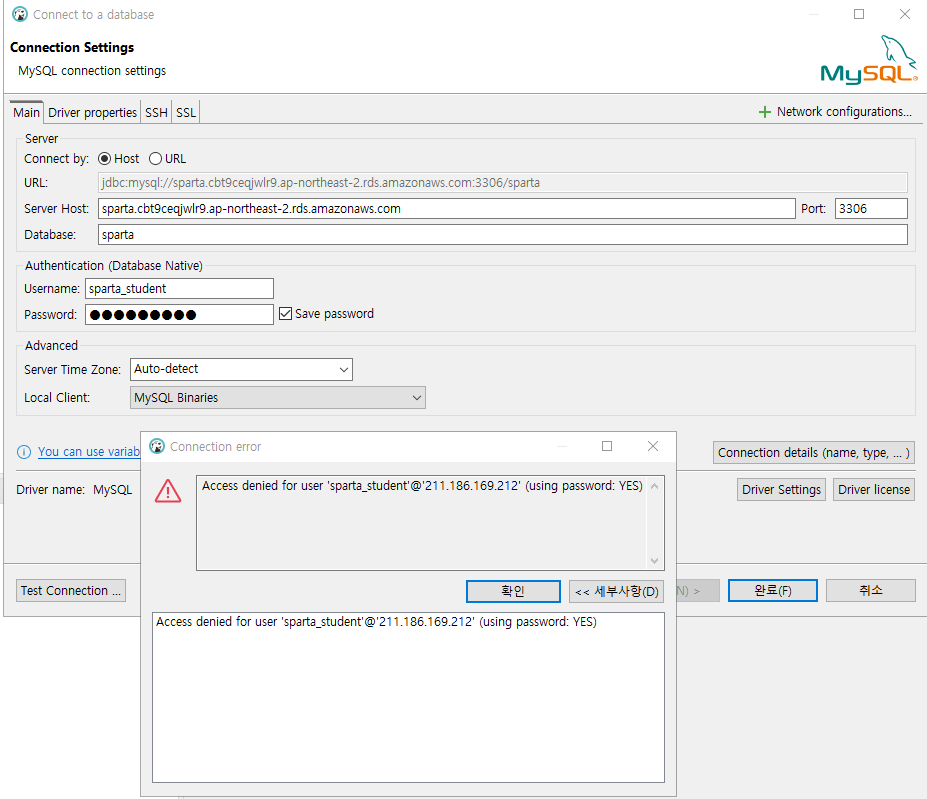Screen dimensions: 927x799
Task: Switch to the Main tab
Action: click(26, 112)
